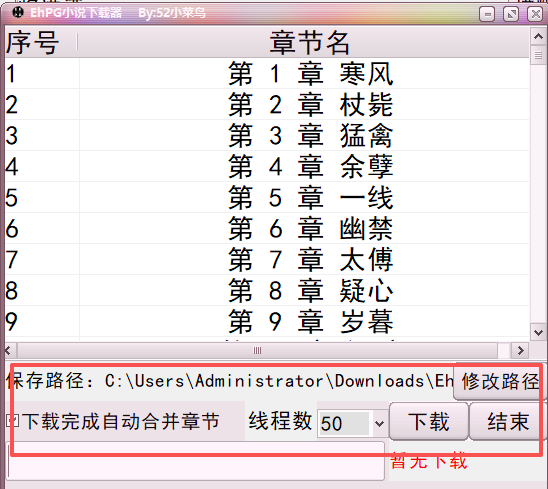Click sequence number 8 cell
Viewport: 548px width, 489px height.
pyautogui.click(x=42, y=290)
